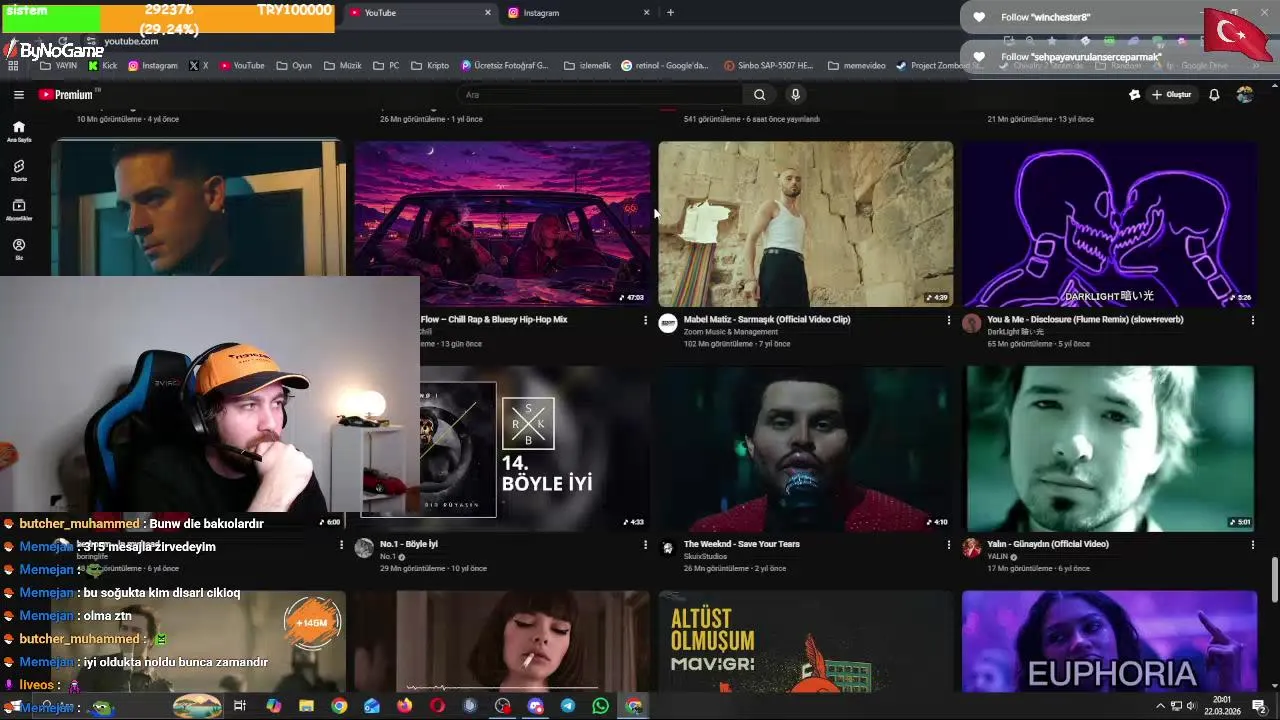This screenshot has width=1280, height=720.
Task: Open the EUPHORIA thumbnail
Action: click(1110, 641)
